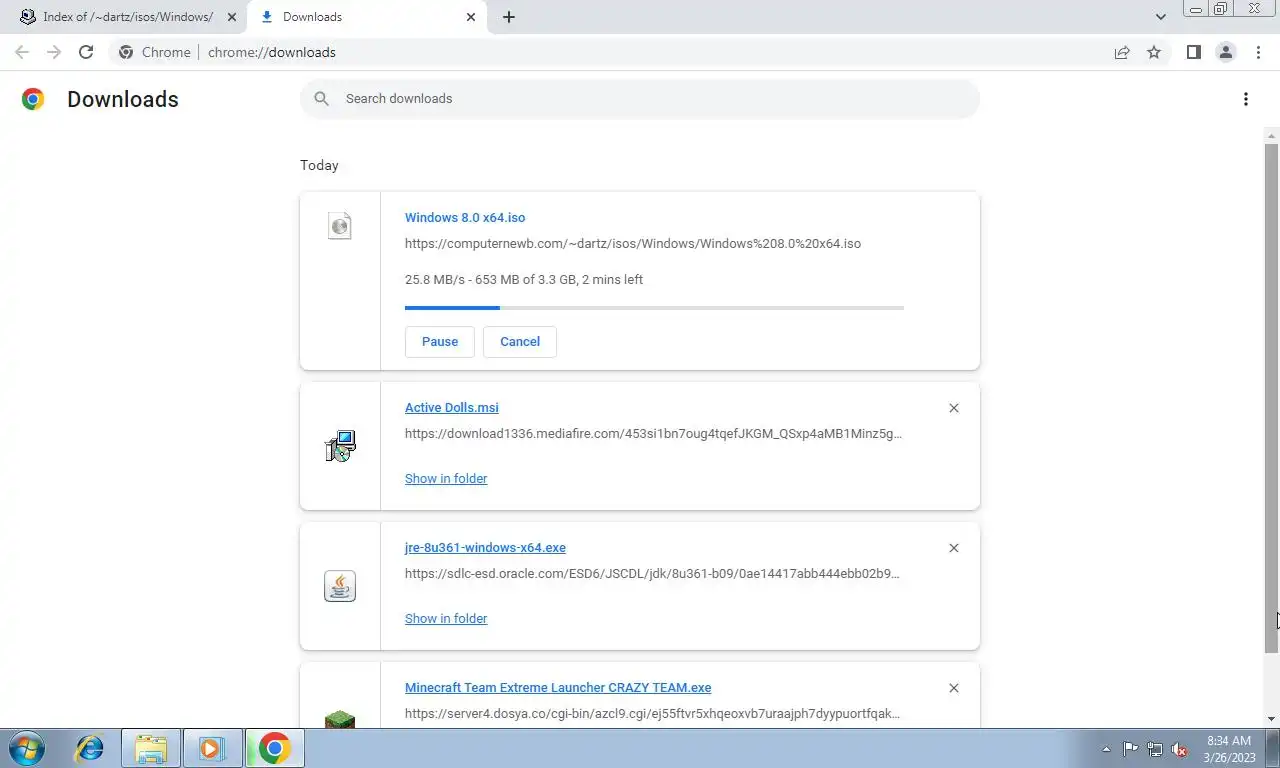The image size is (1280, 768).
Task: Close the Index of /~dartz tab
Action: pos(232,17)
